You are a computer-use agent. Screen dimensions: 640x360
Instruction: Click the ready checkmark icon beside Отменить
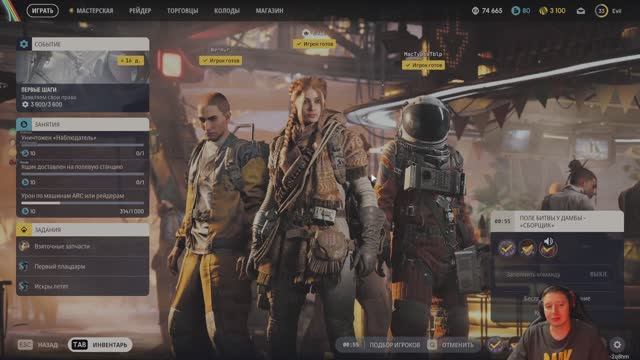pos(495,345)
